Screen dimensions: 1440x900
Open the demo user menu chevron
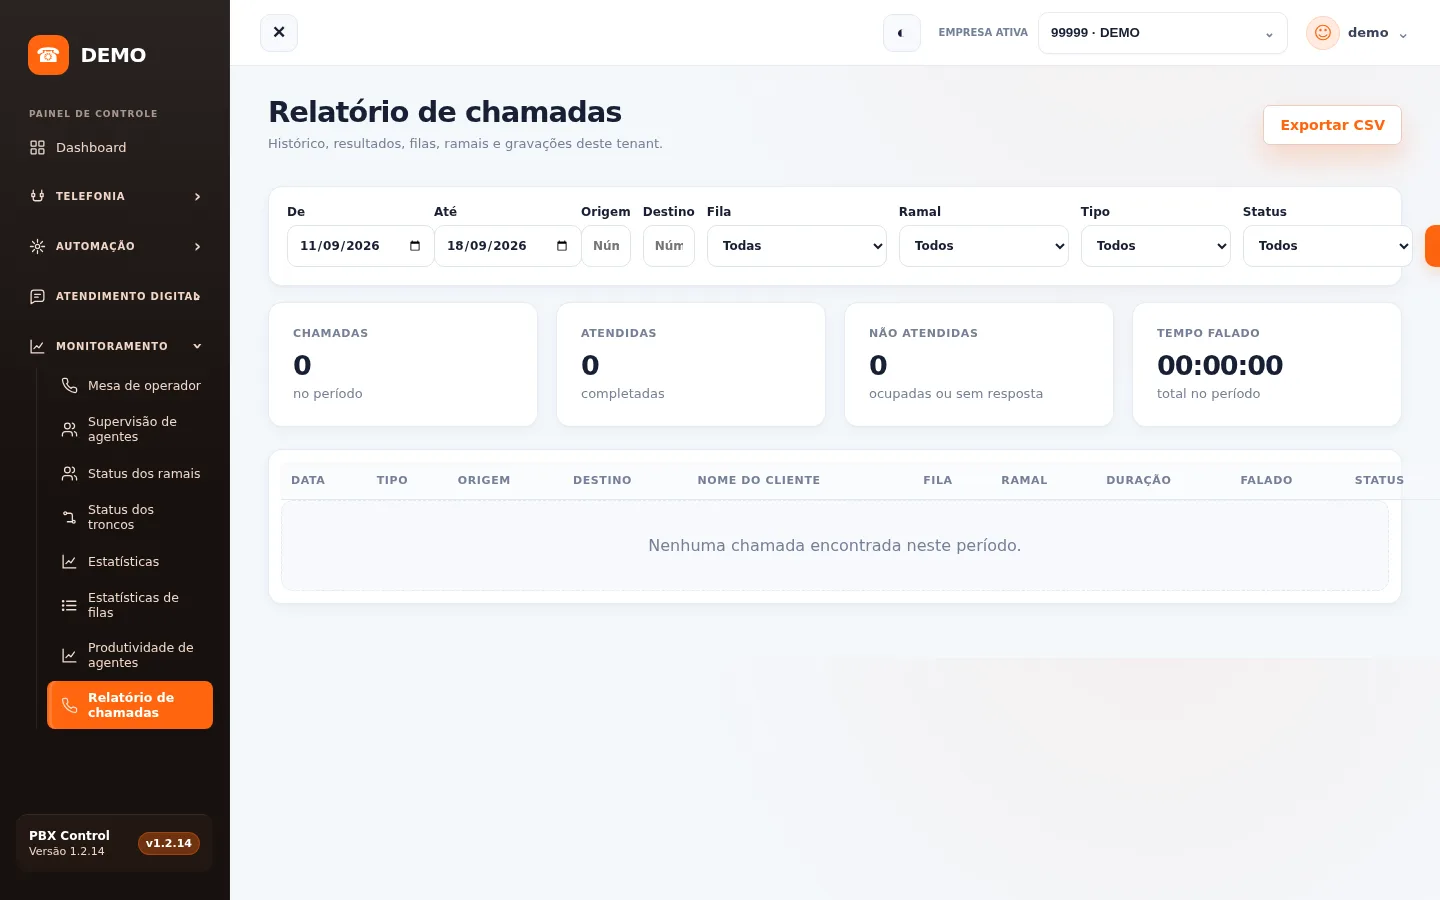click(x=1403, y=35)
